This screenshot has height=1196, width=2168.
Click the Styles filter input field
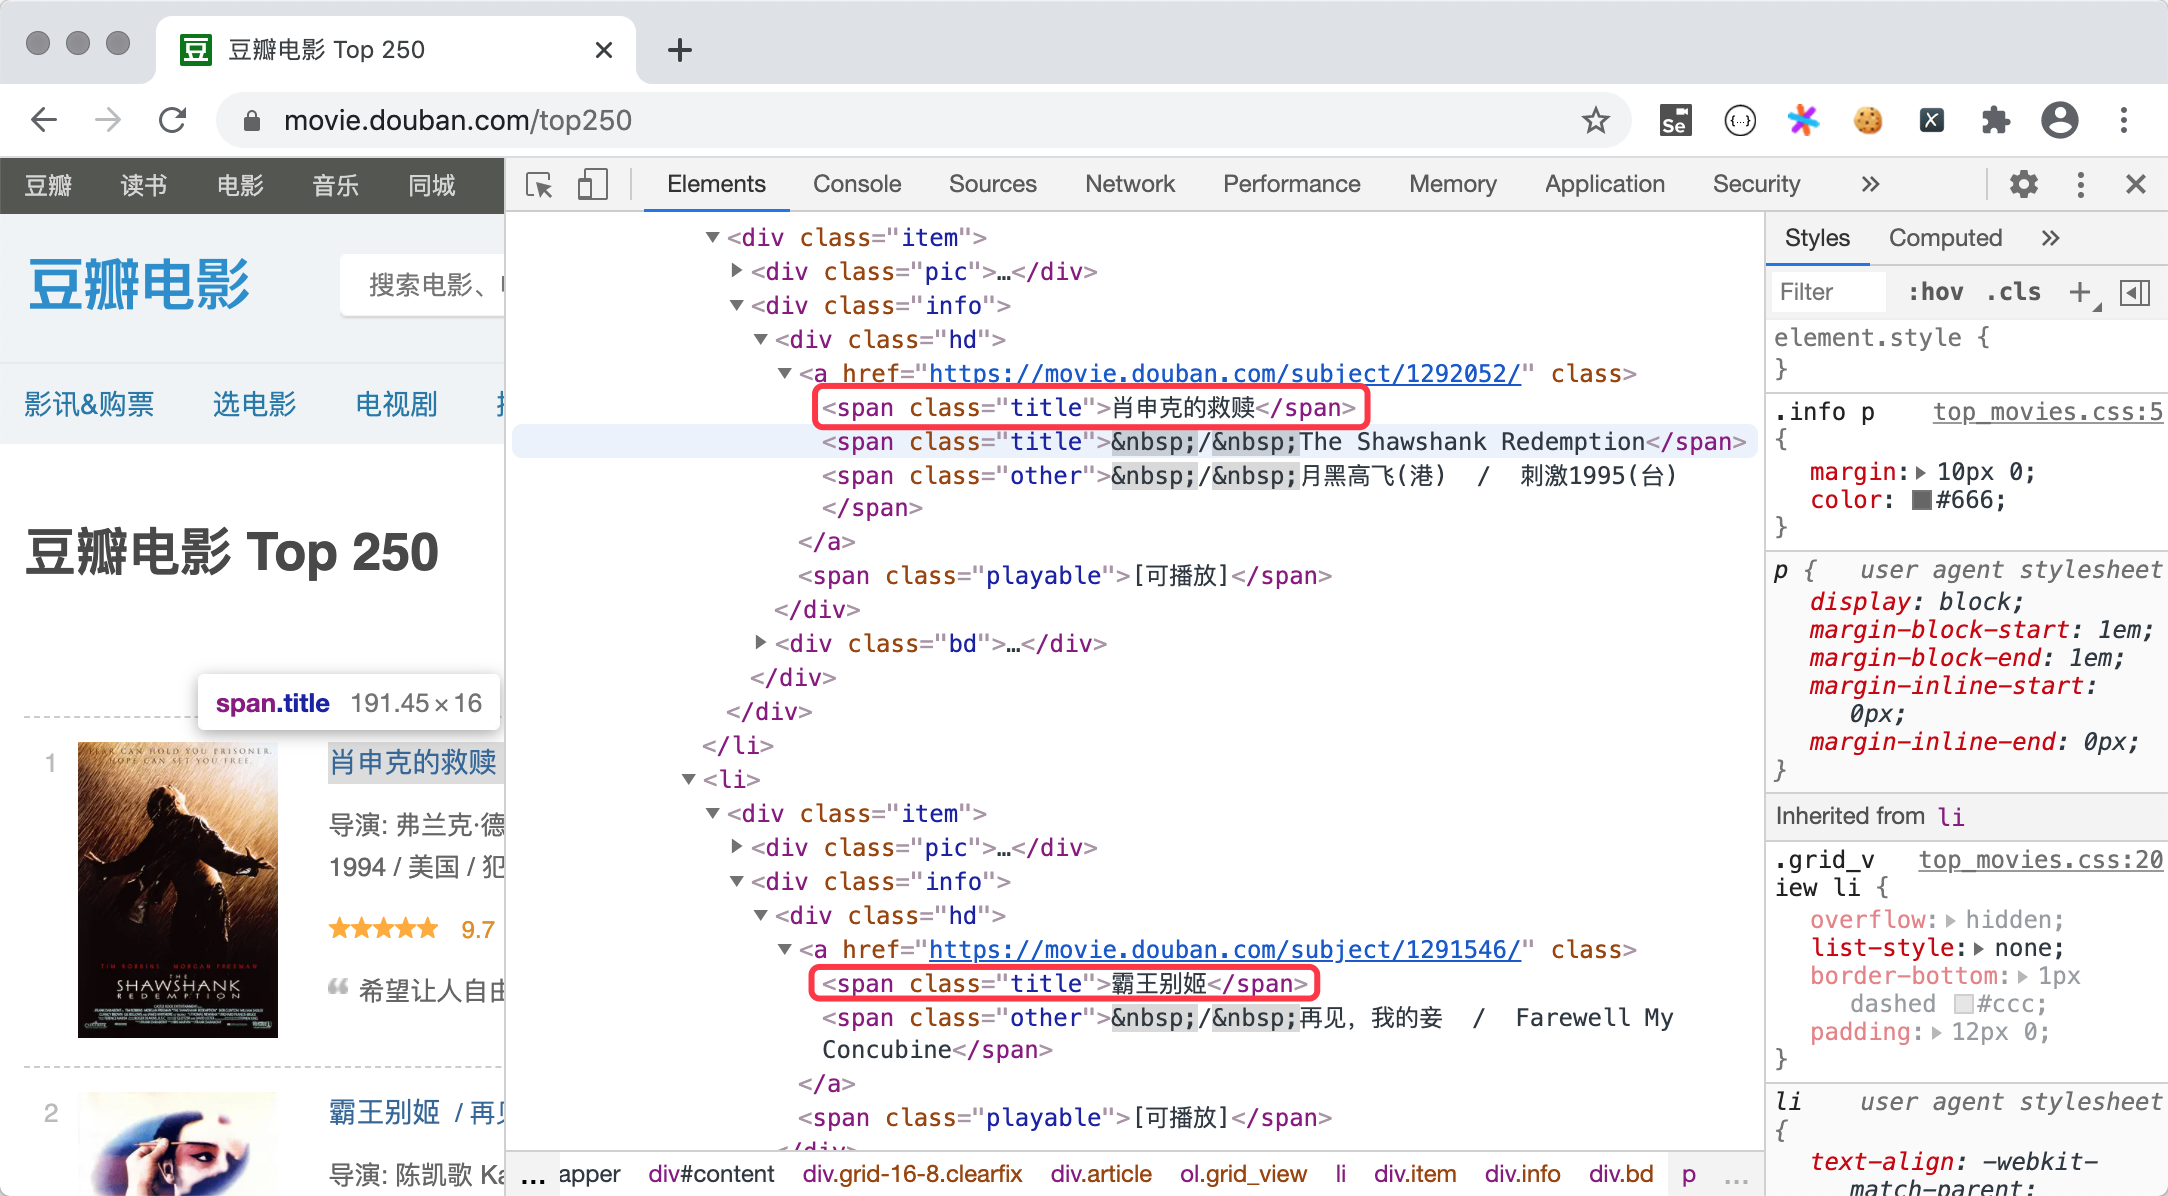[1826, 291]
